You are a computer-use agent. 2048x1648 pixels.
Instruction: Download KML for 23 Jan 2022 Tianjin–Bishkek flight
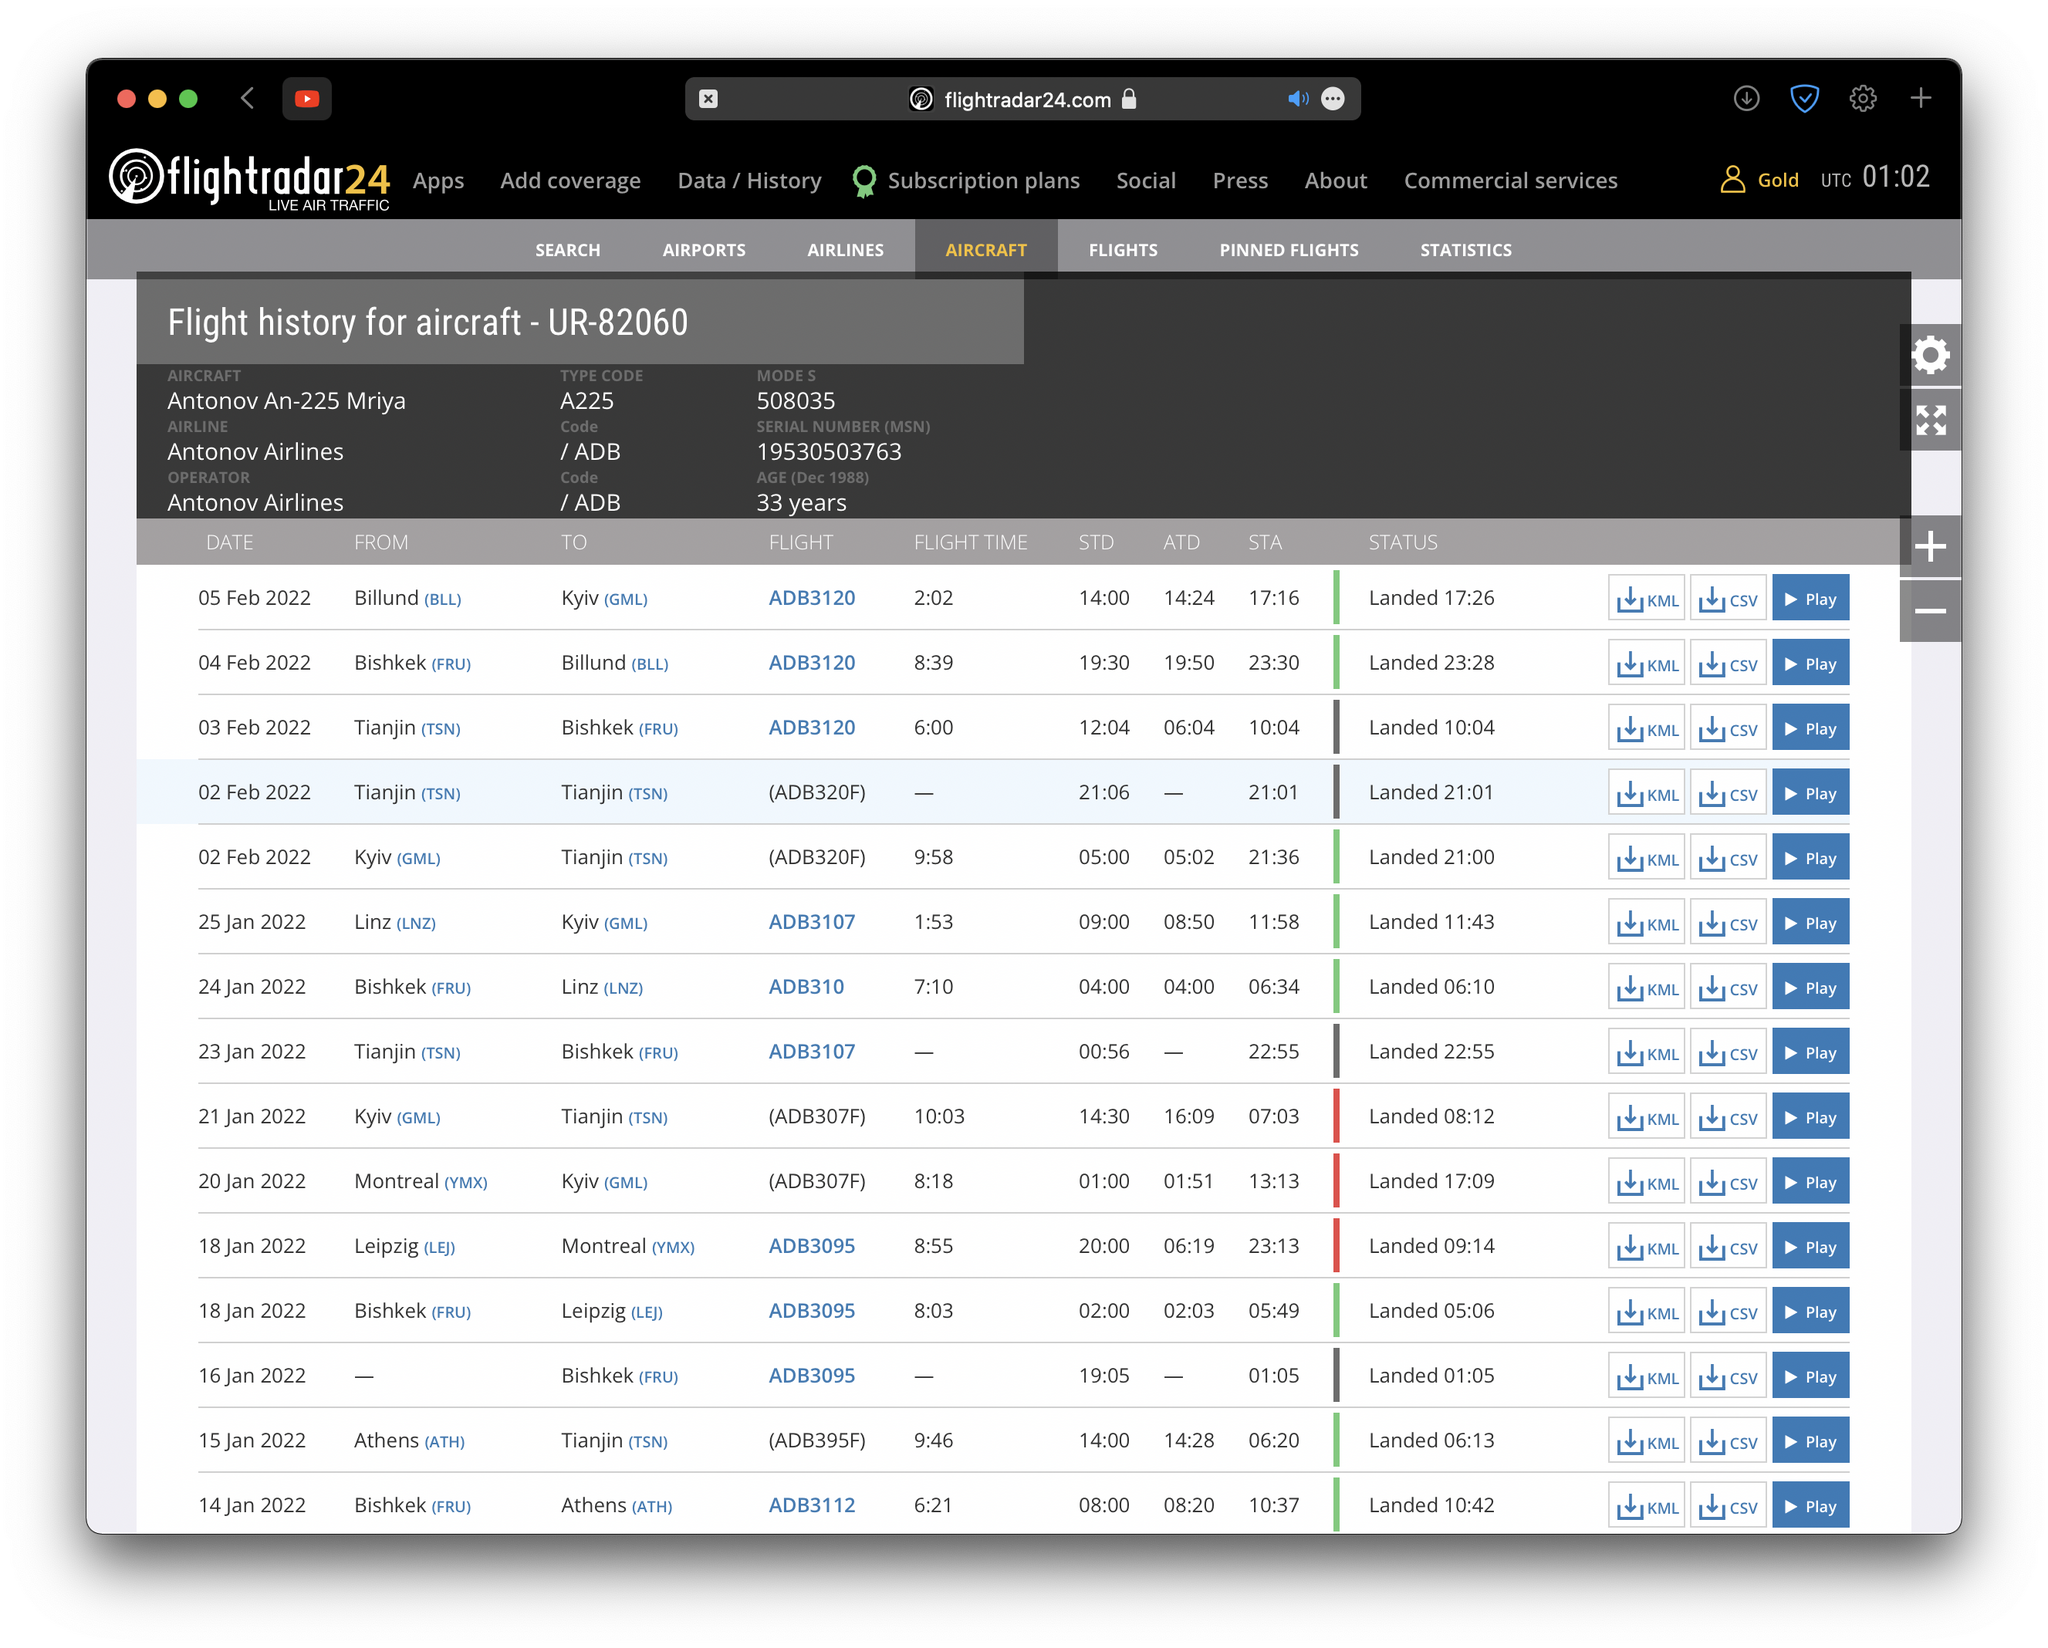tap(1646, 1053)
